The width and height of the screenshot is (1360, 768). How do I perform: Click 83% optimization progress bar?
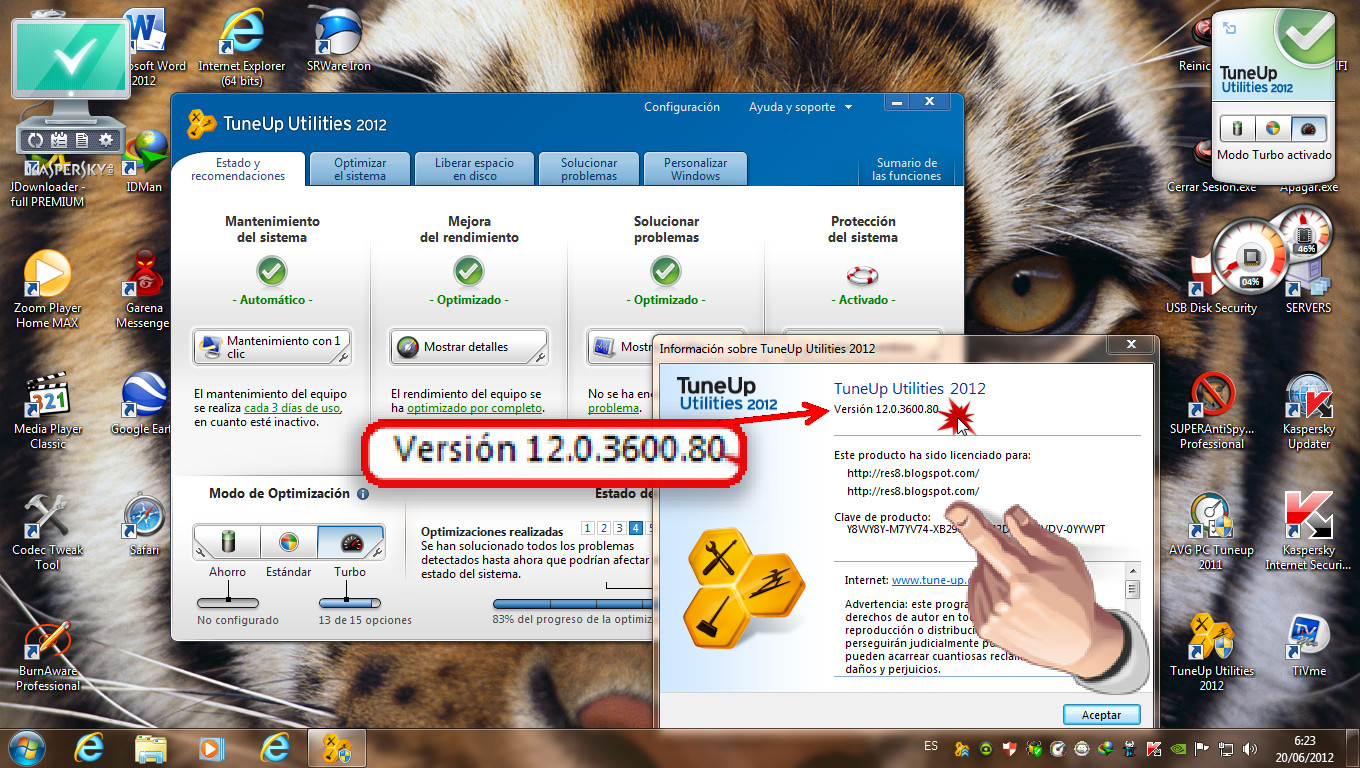click(x=572, y=604)
